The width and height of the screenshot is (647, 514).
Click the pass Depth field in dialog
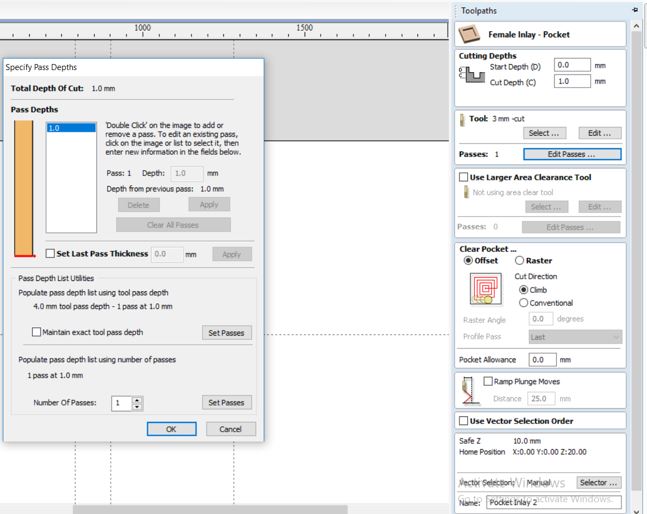pyautogui.click(x=187, y=173)
